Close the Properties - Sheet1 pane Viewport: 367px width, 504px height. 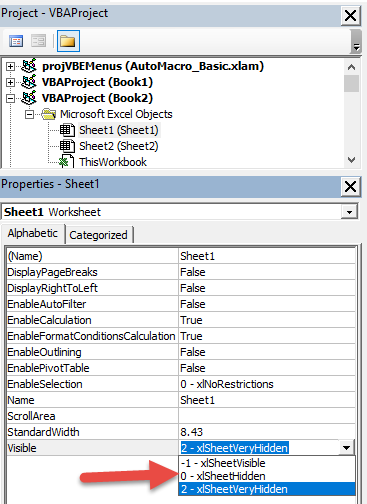click(350, 186)
